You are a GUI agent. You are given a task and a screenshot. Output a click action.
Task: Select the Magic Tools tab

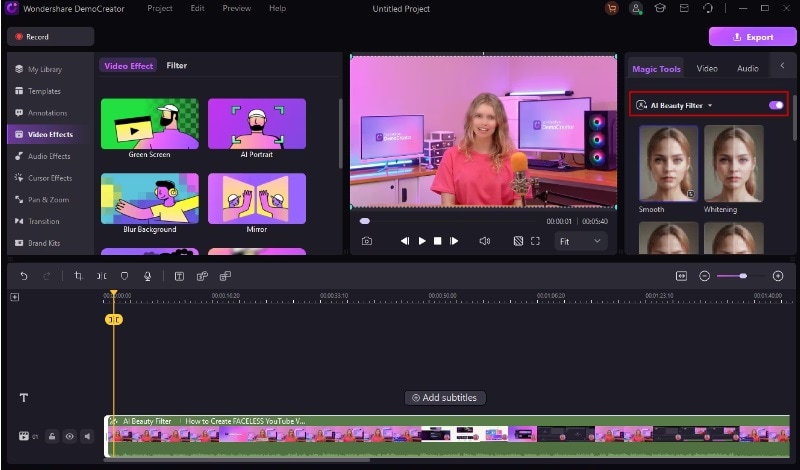[x=656, y=69]
